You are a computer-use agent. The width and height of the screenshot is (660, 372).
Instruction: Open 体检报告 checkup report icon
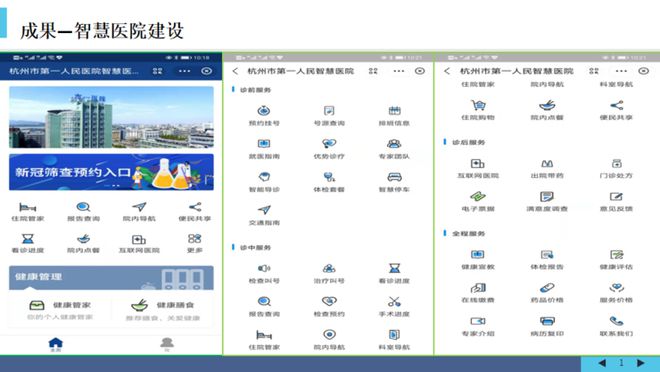547,255
